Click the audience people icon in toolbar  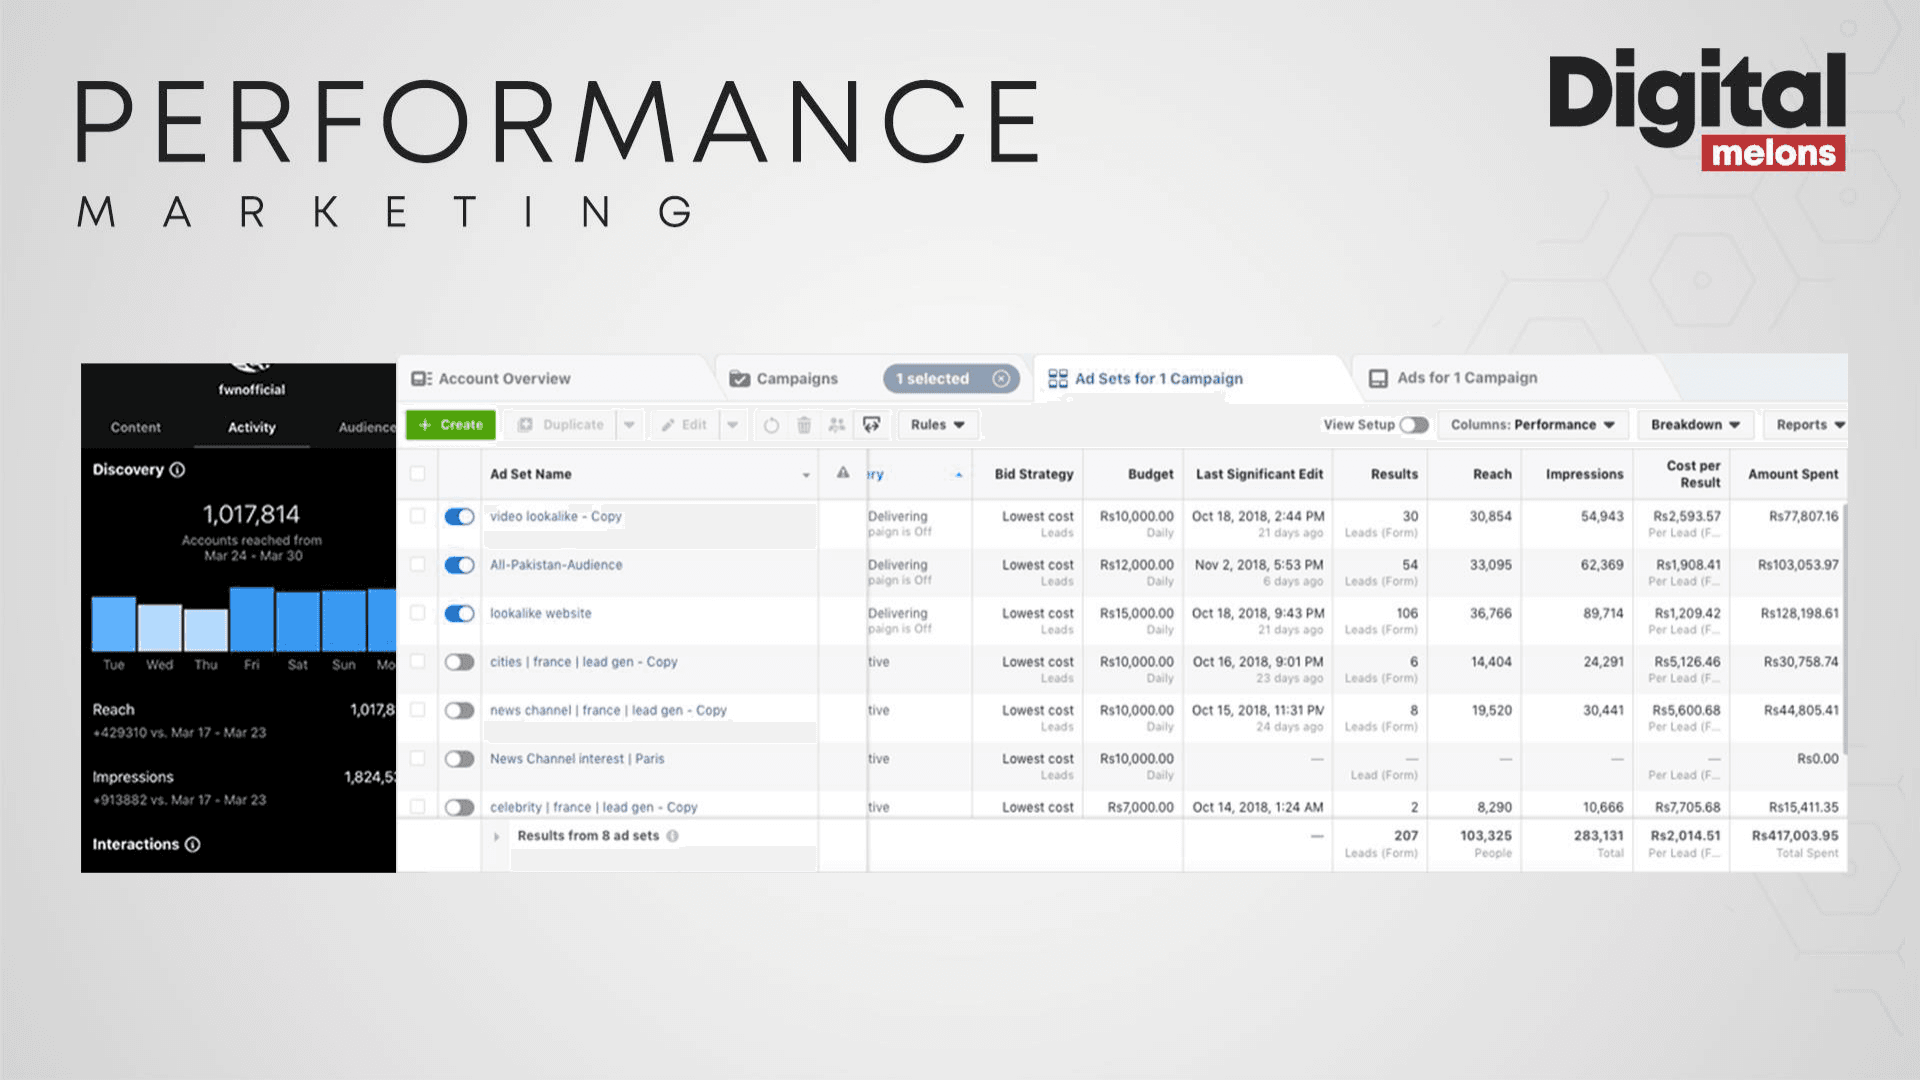tap(837, 425)
